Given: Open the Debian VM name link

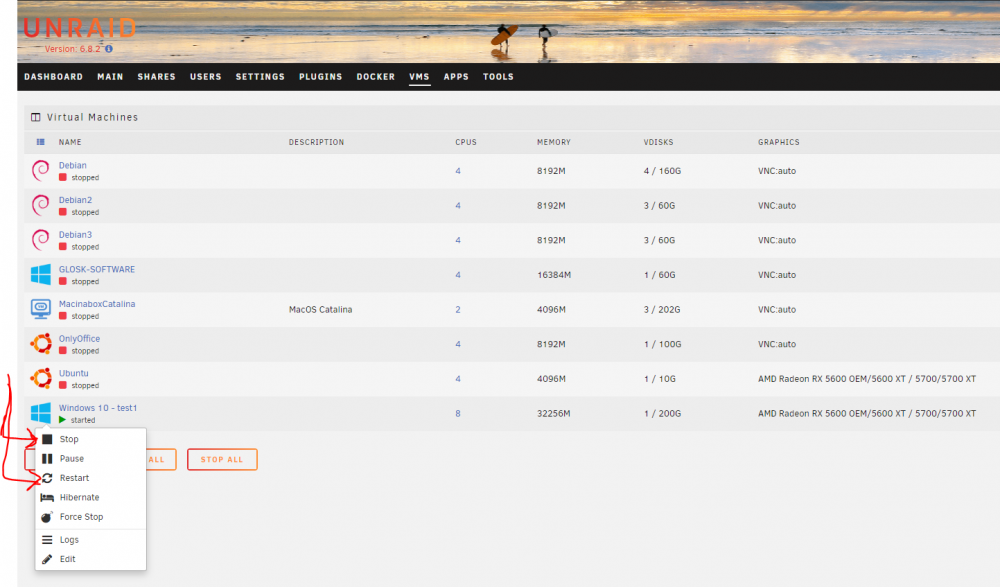Looking at the screenshot, I should pyautogui.click(x=73, y=165).
